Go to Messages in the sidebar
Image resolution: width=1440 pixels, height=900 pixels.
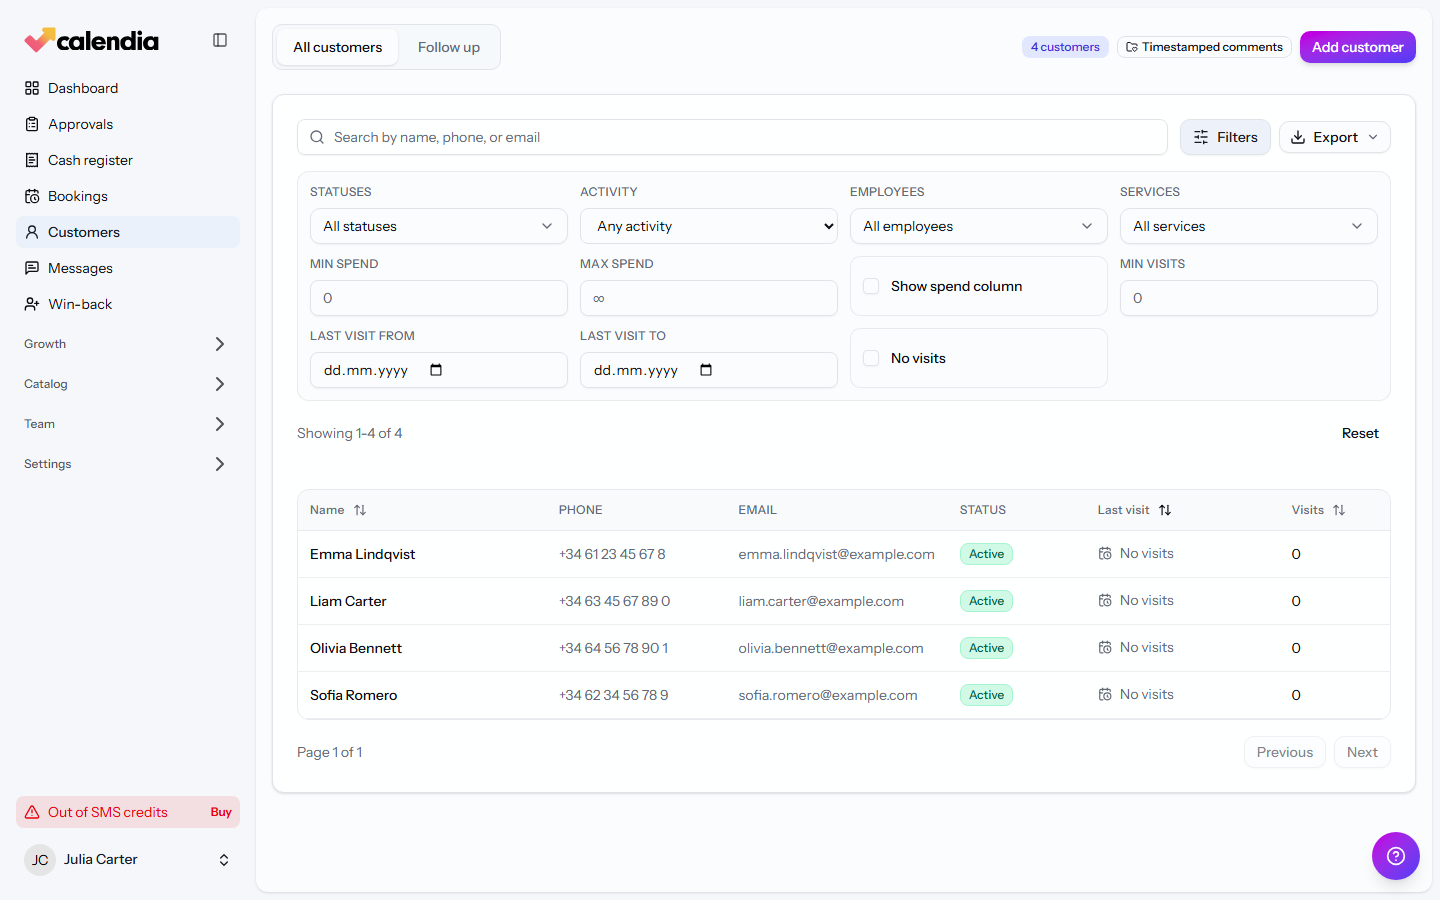[x=128, y=268]
